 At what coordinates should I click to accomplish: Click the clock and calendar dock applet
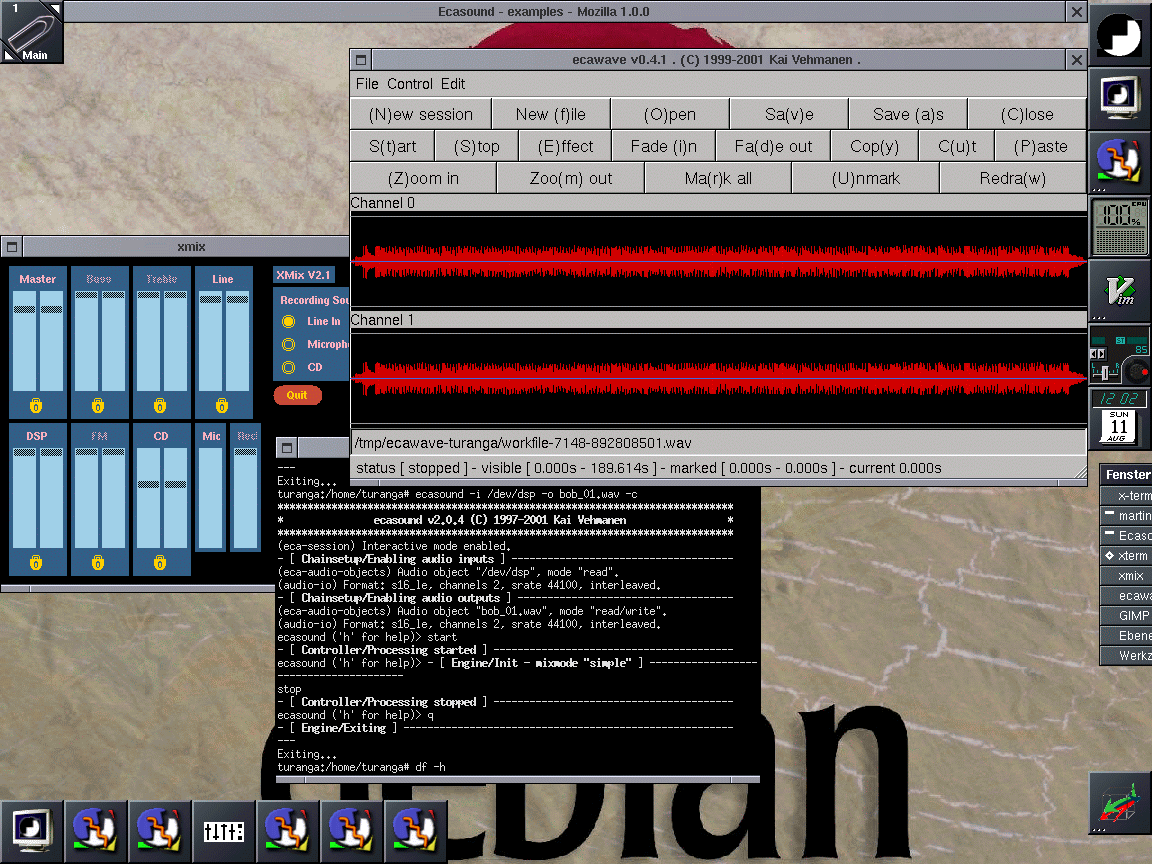pos(1119,417)
